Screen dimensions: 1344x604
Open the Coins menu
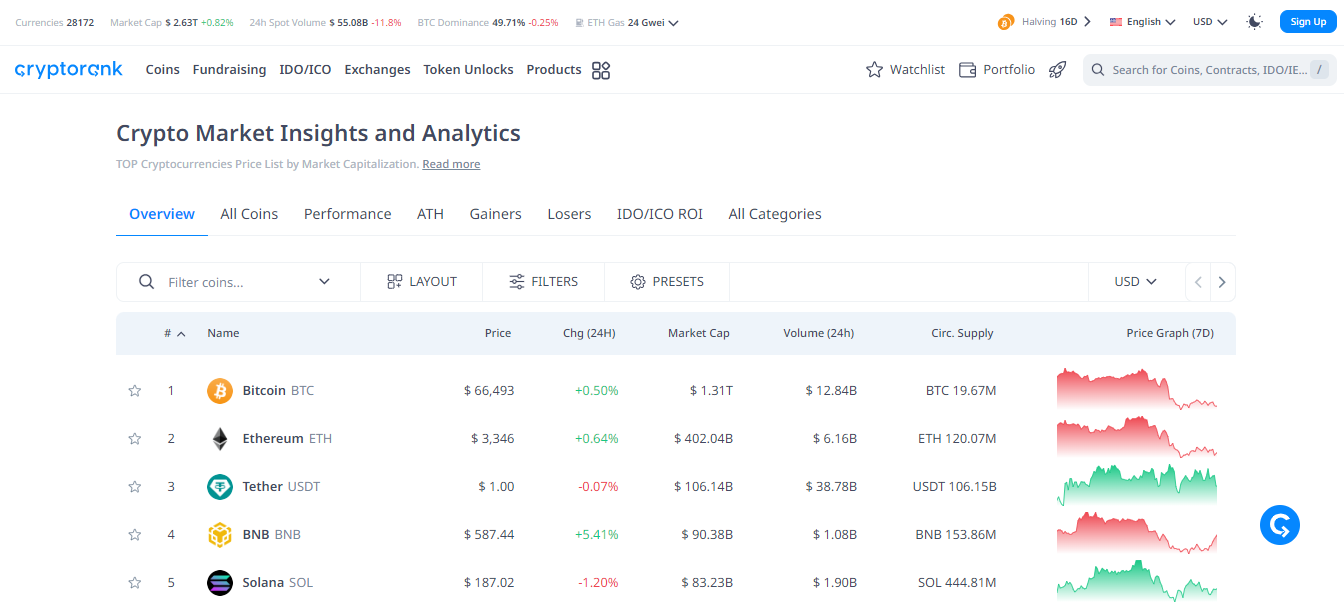pyautogui.click(x=163, y=70)
